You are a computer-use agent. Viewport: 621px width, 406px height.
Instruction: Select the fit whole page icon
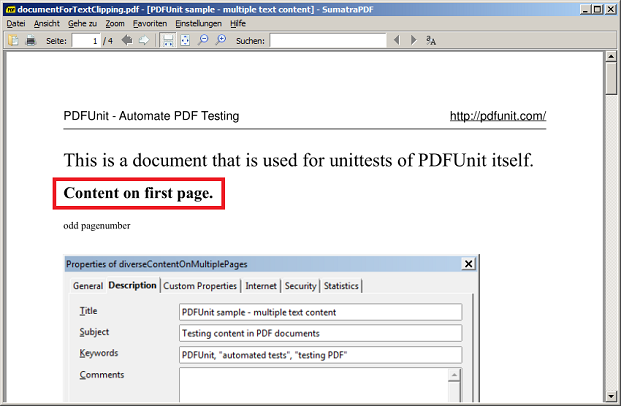tap(185, 40)
